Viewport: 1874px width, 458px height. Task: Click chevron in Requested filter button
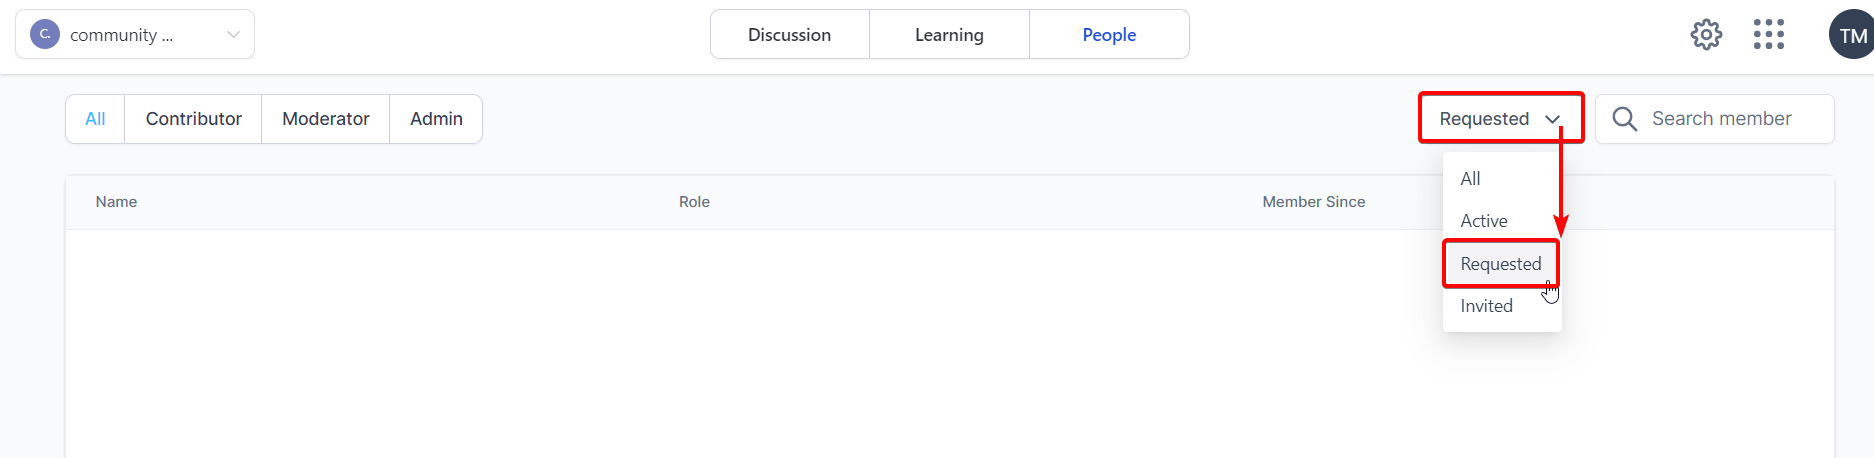tap(1552, 119)
